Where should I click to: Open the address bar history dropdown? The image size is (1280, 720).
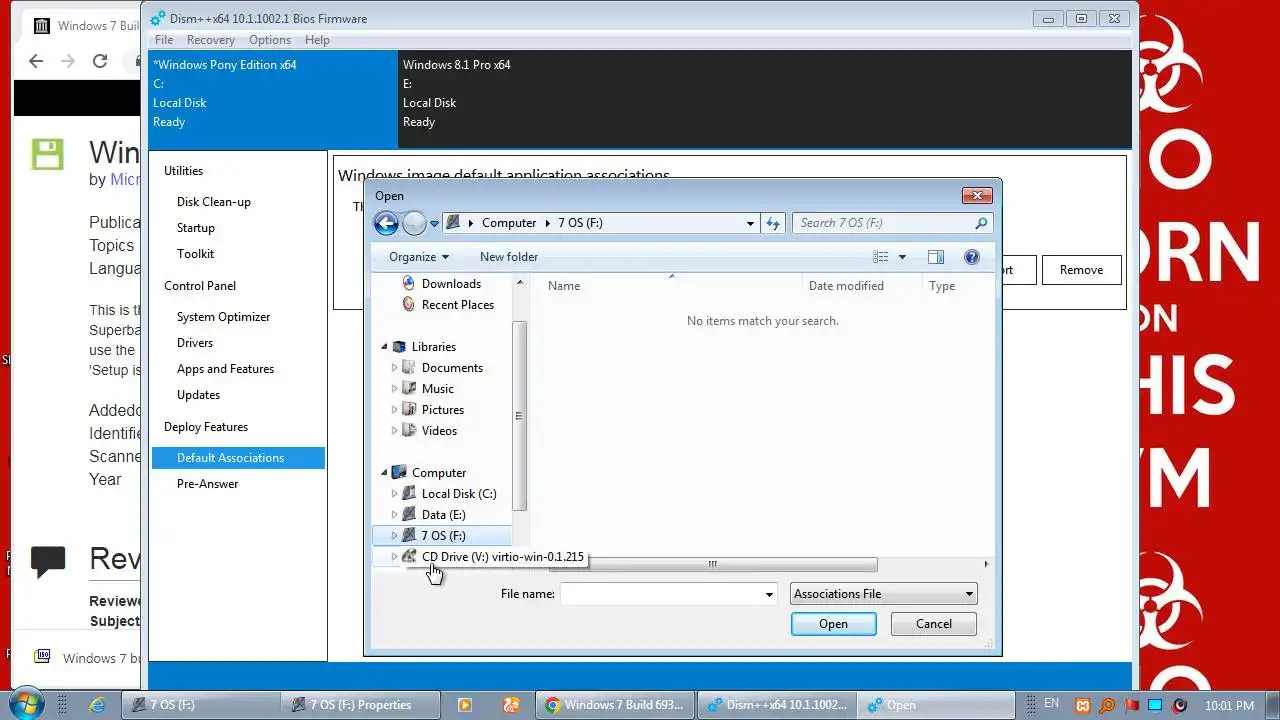coord(750,223)
